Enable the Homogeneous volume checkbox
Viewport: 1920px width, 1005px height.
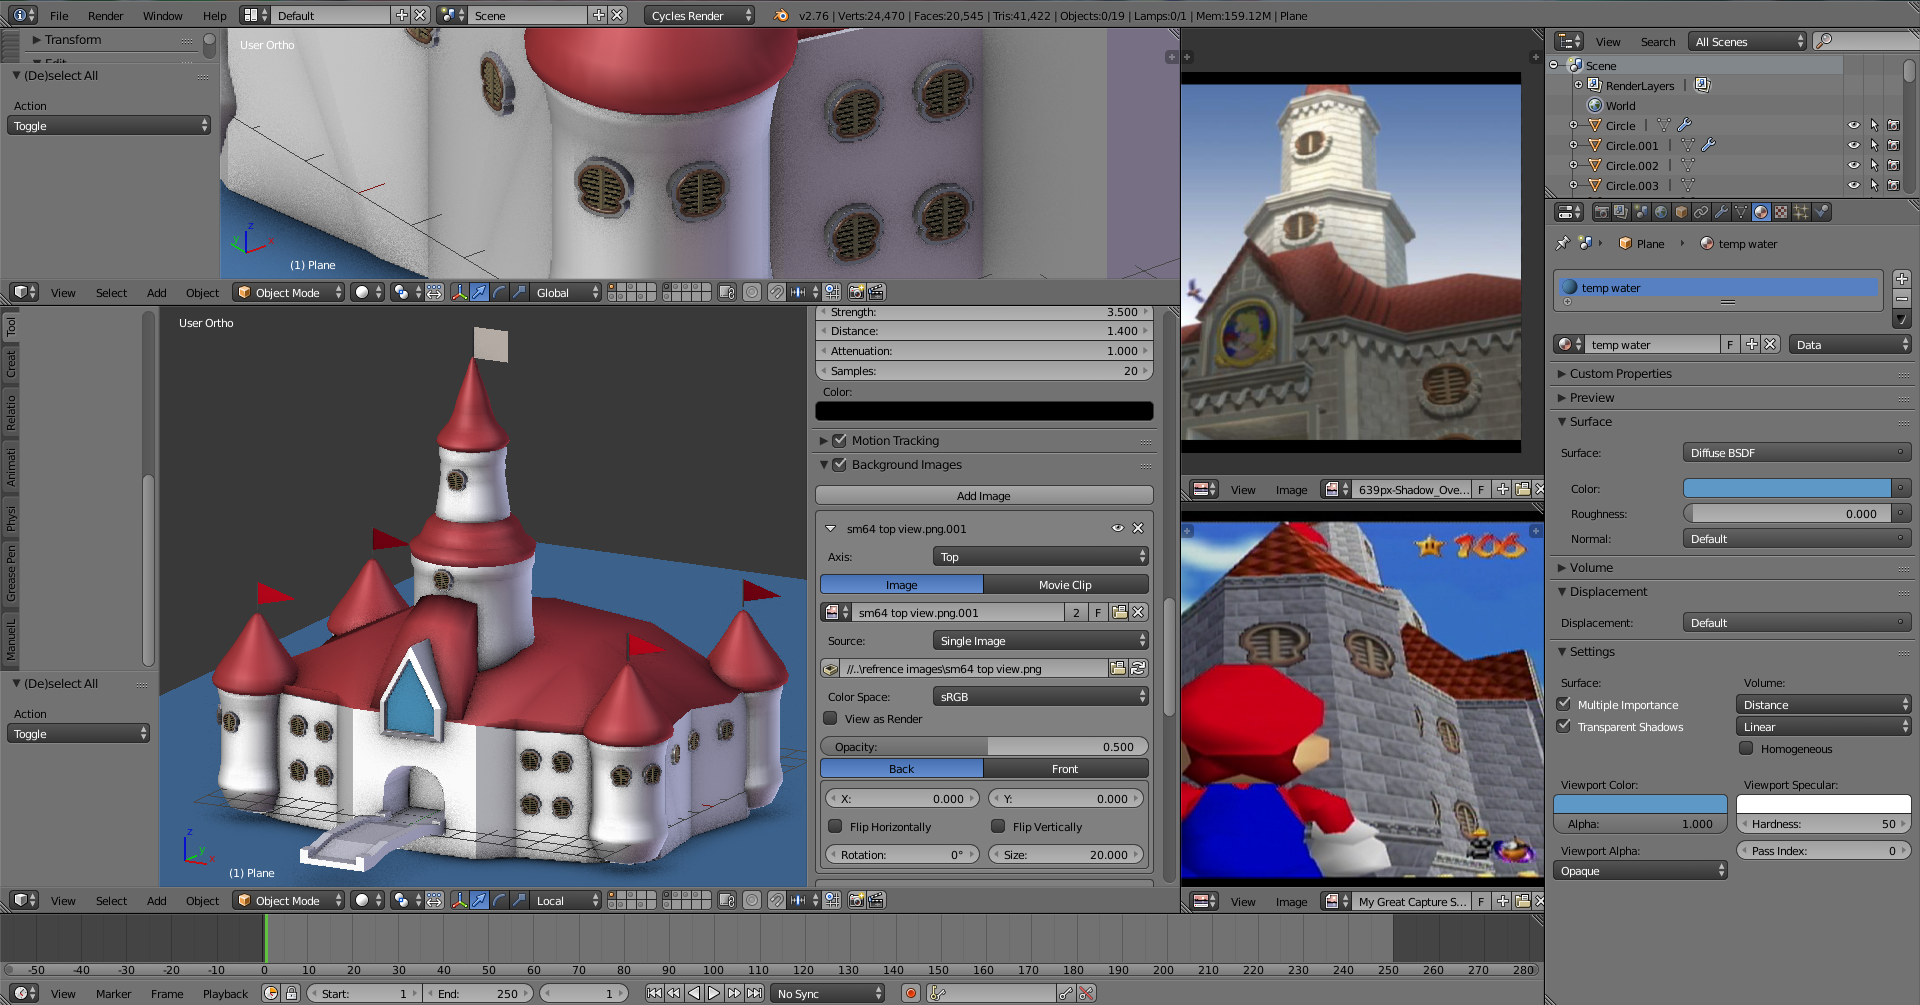1747,748
